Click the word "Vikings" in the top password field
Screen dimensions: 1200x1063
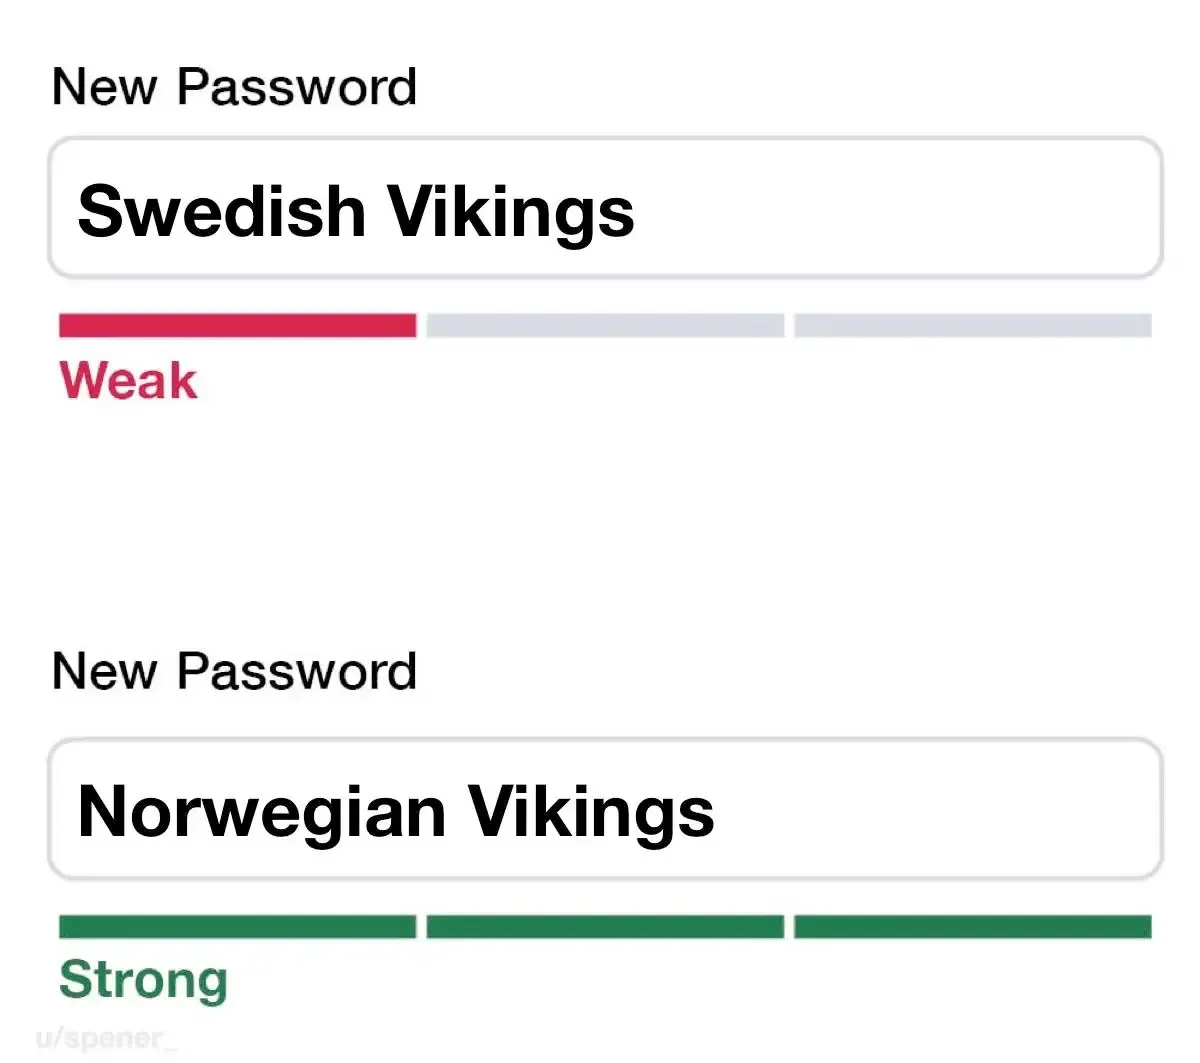click(x=510, y=211)
